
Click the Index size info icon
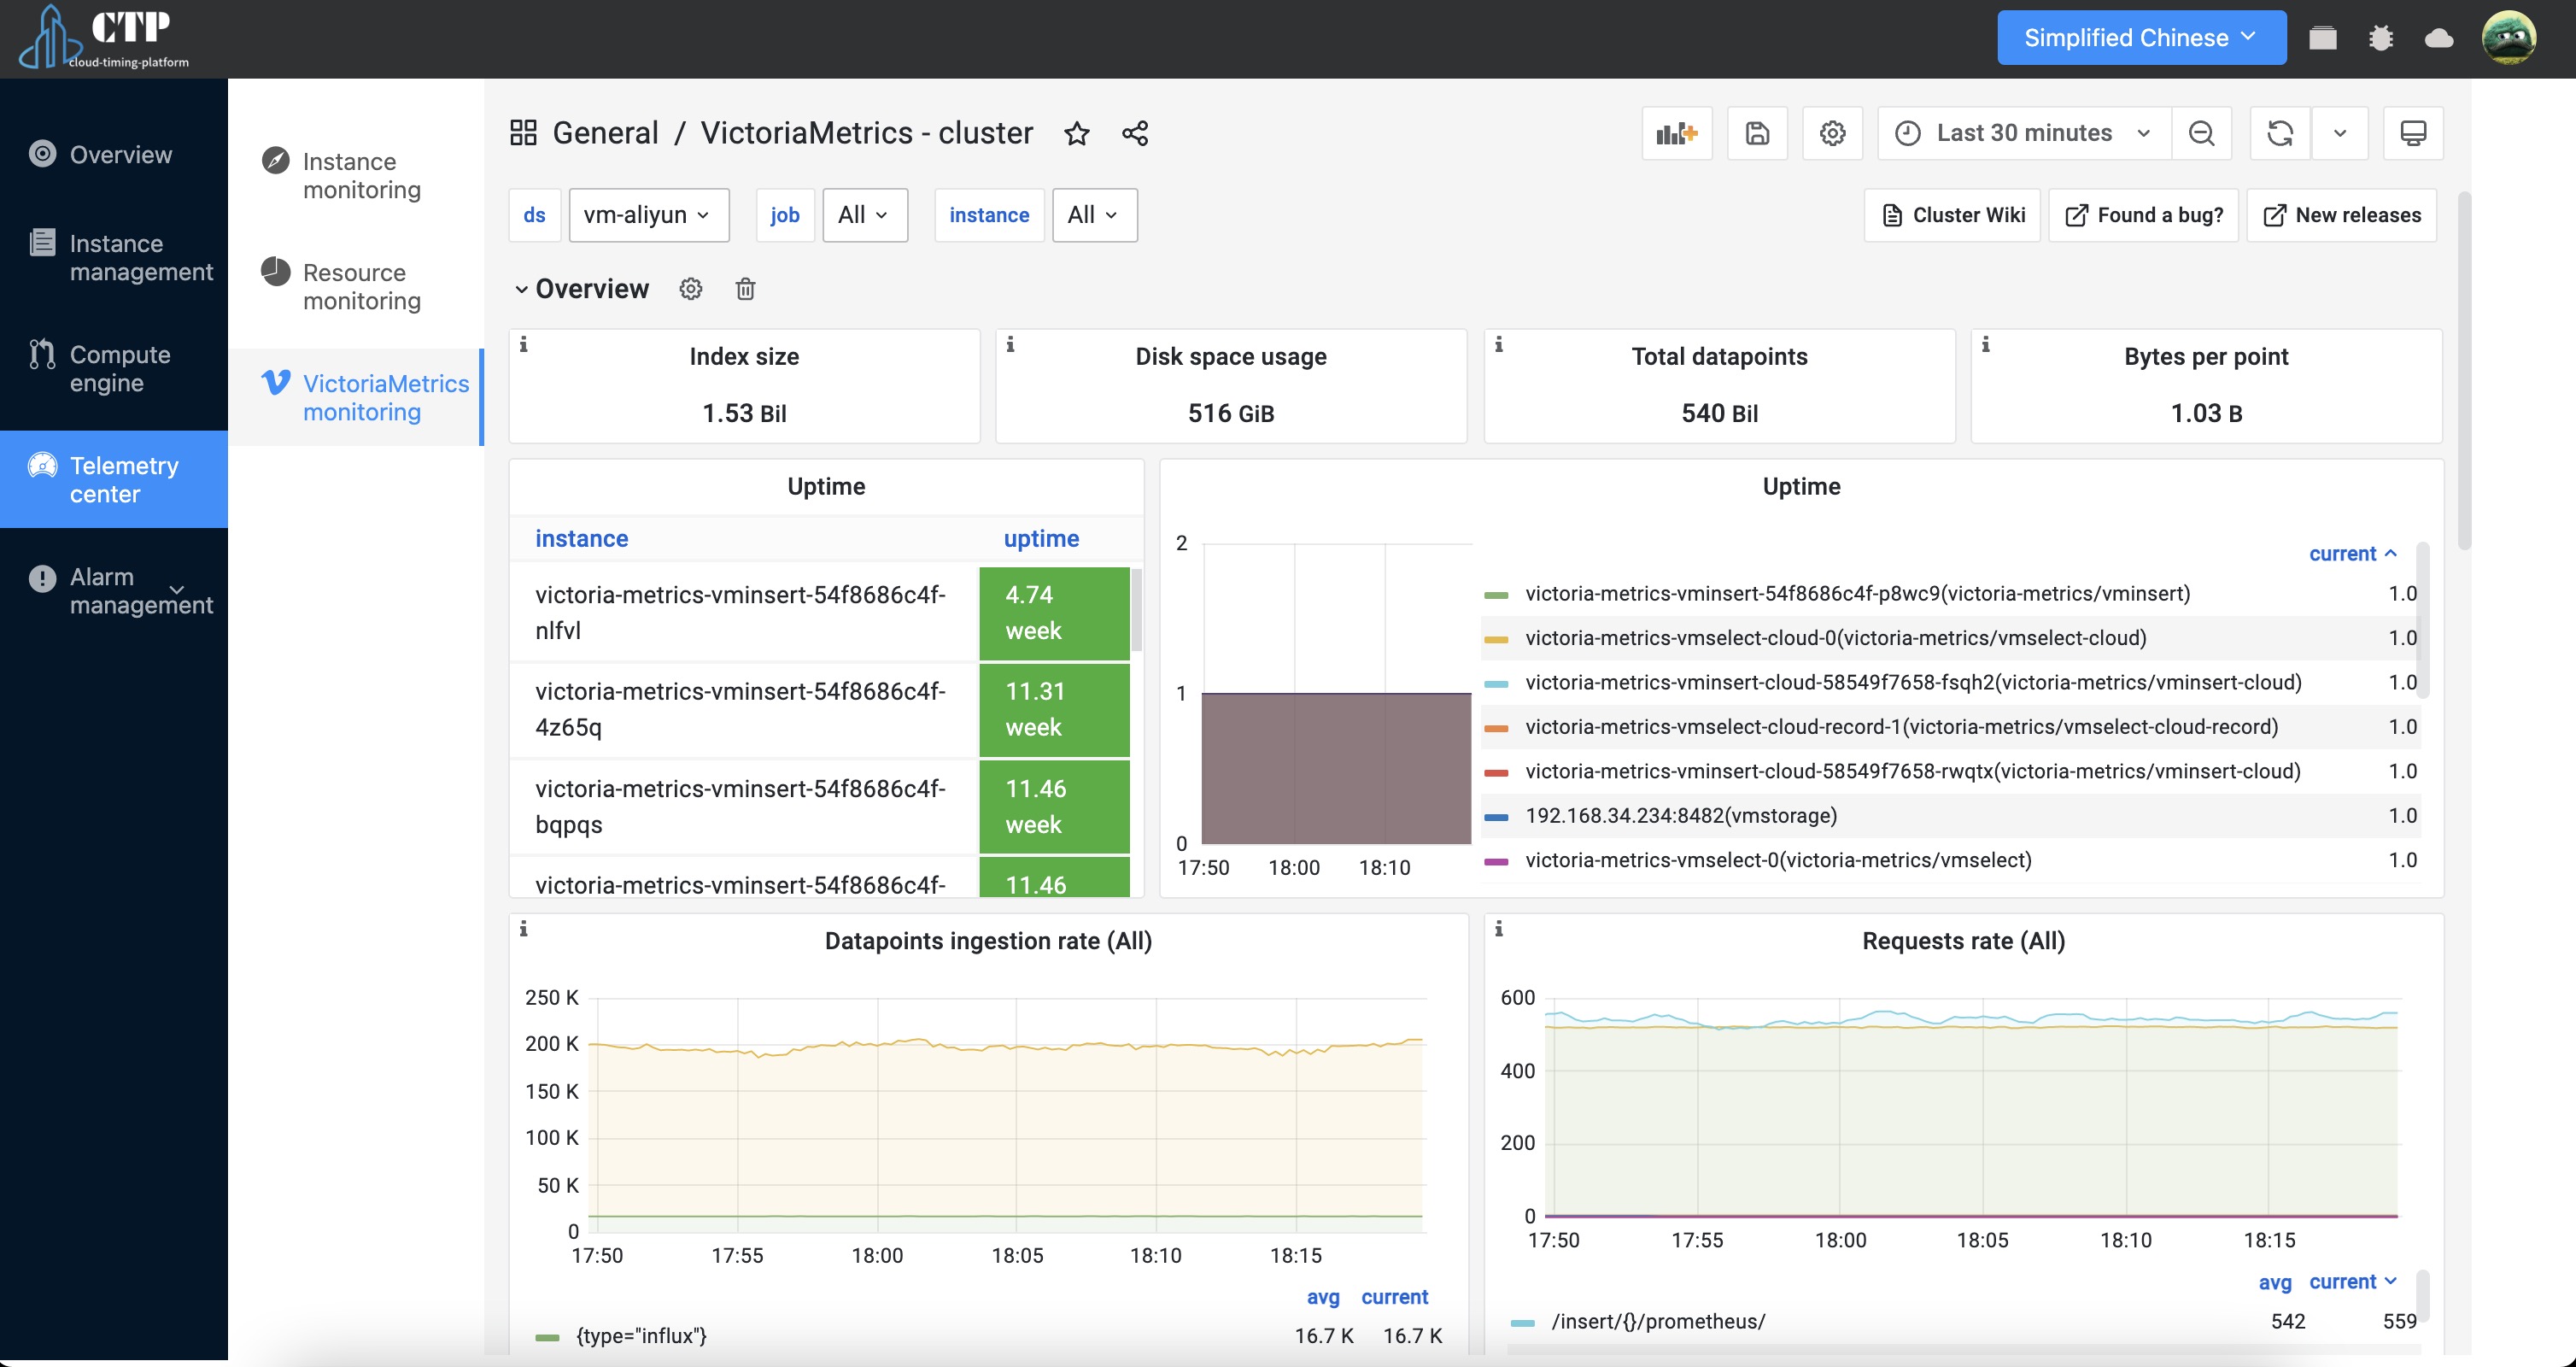[523, 344]
